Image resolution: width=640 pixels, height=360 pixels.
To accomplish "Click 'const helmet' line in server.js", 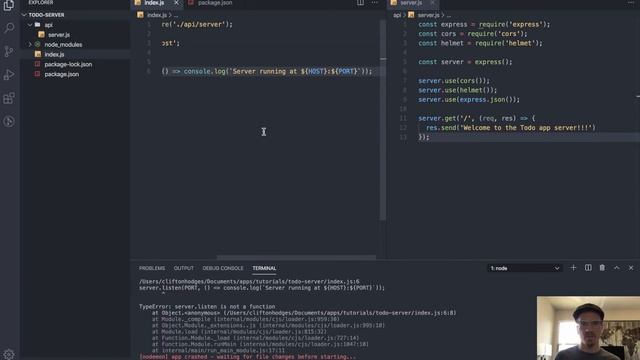I will point(480,43).
